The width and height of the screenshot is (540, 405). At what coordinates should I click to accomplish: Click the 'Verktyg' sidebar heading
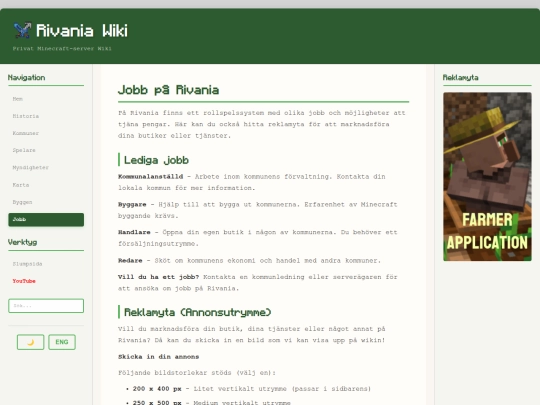22,242
